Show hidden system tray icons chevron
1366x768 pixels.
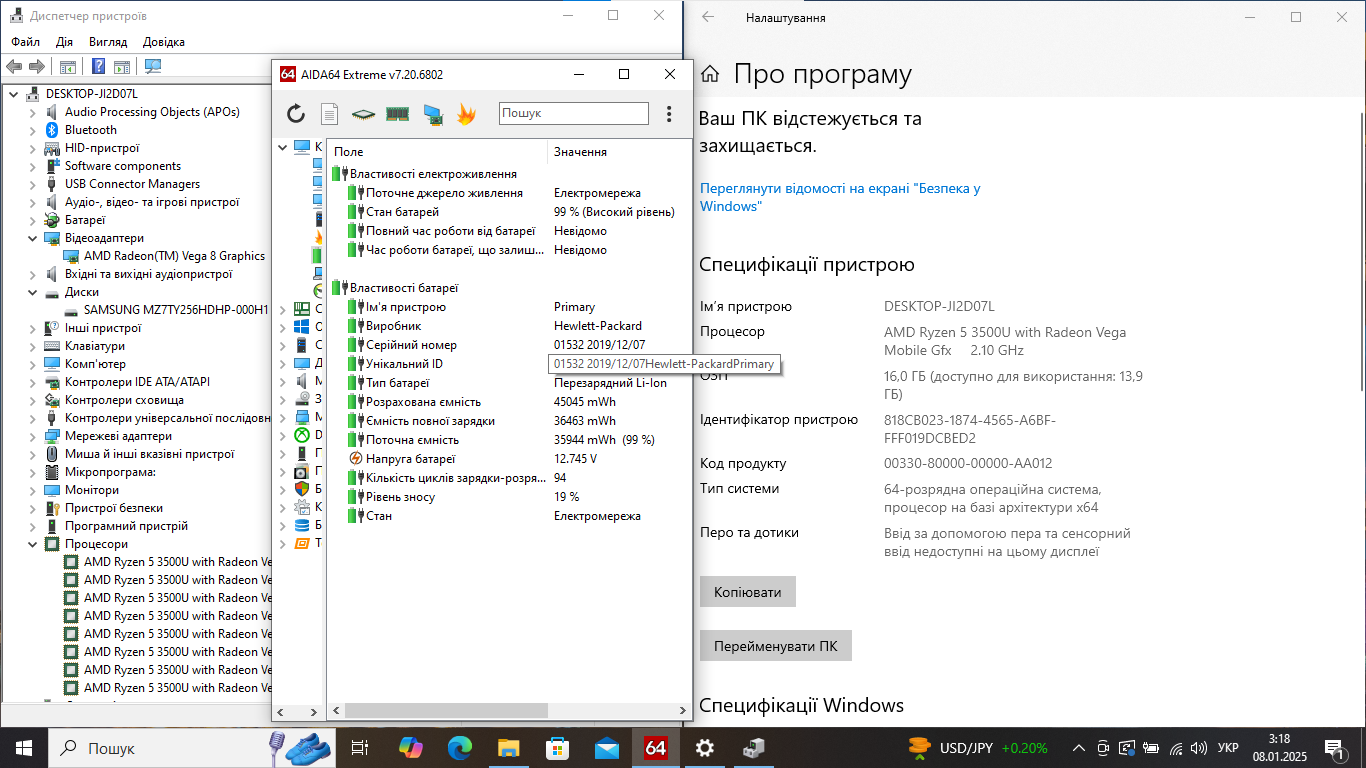click(1078, 748)
